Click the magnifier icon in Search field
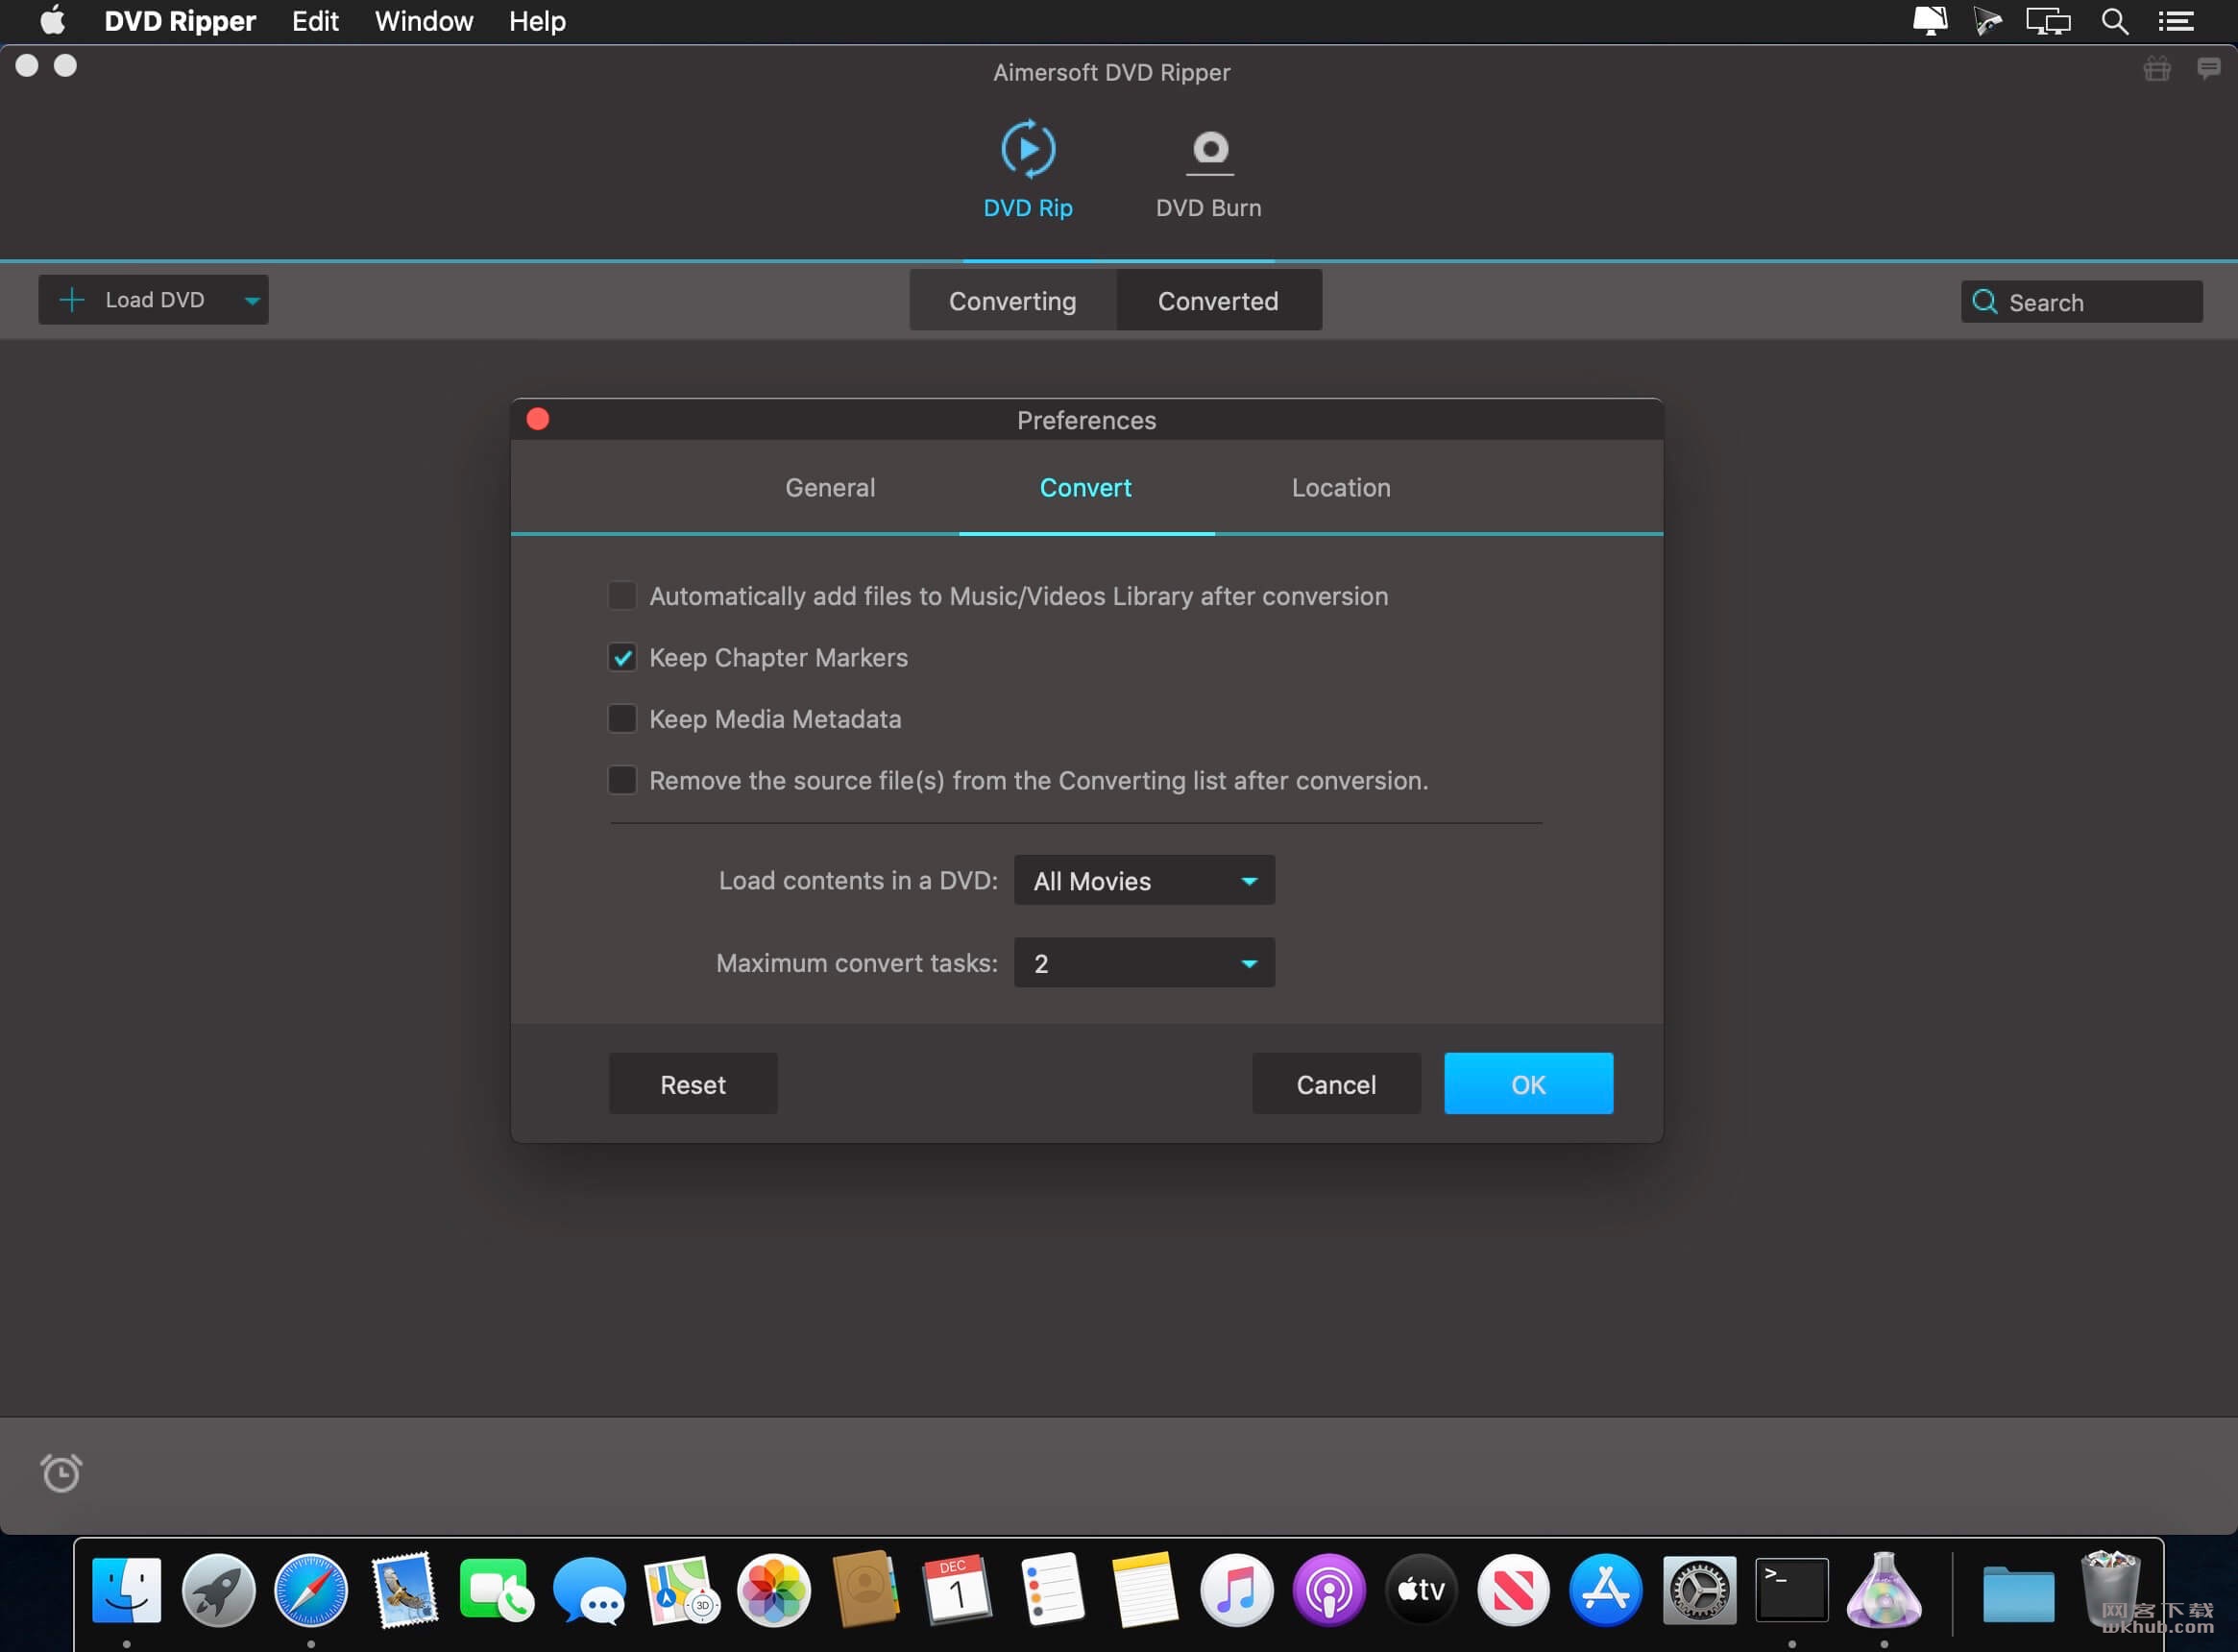This screenshot has height=1652, width=2238. (x=1985, y=302)
